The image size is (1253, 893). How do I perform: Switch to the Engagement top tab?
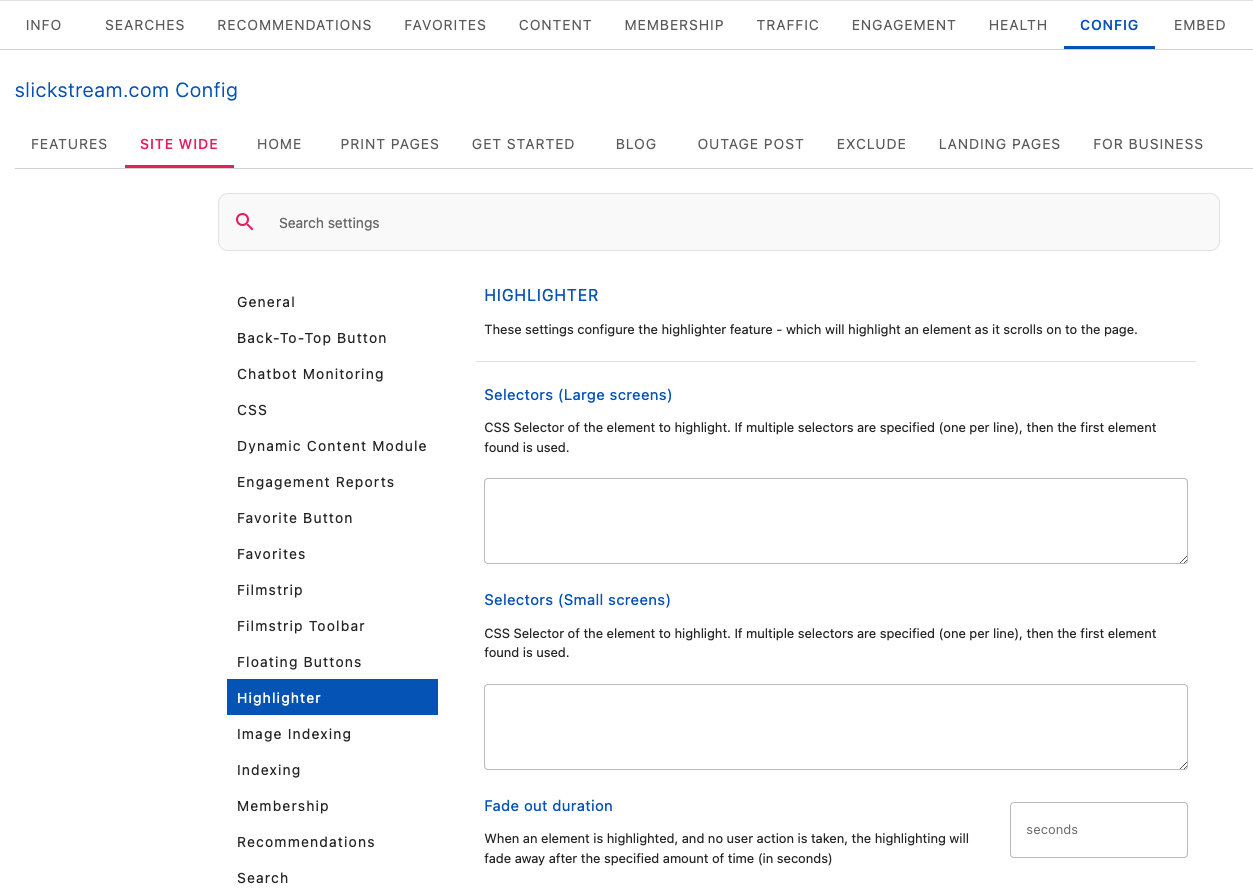[903, 25]
